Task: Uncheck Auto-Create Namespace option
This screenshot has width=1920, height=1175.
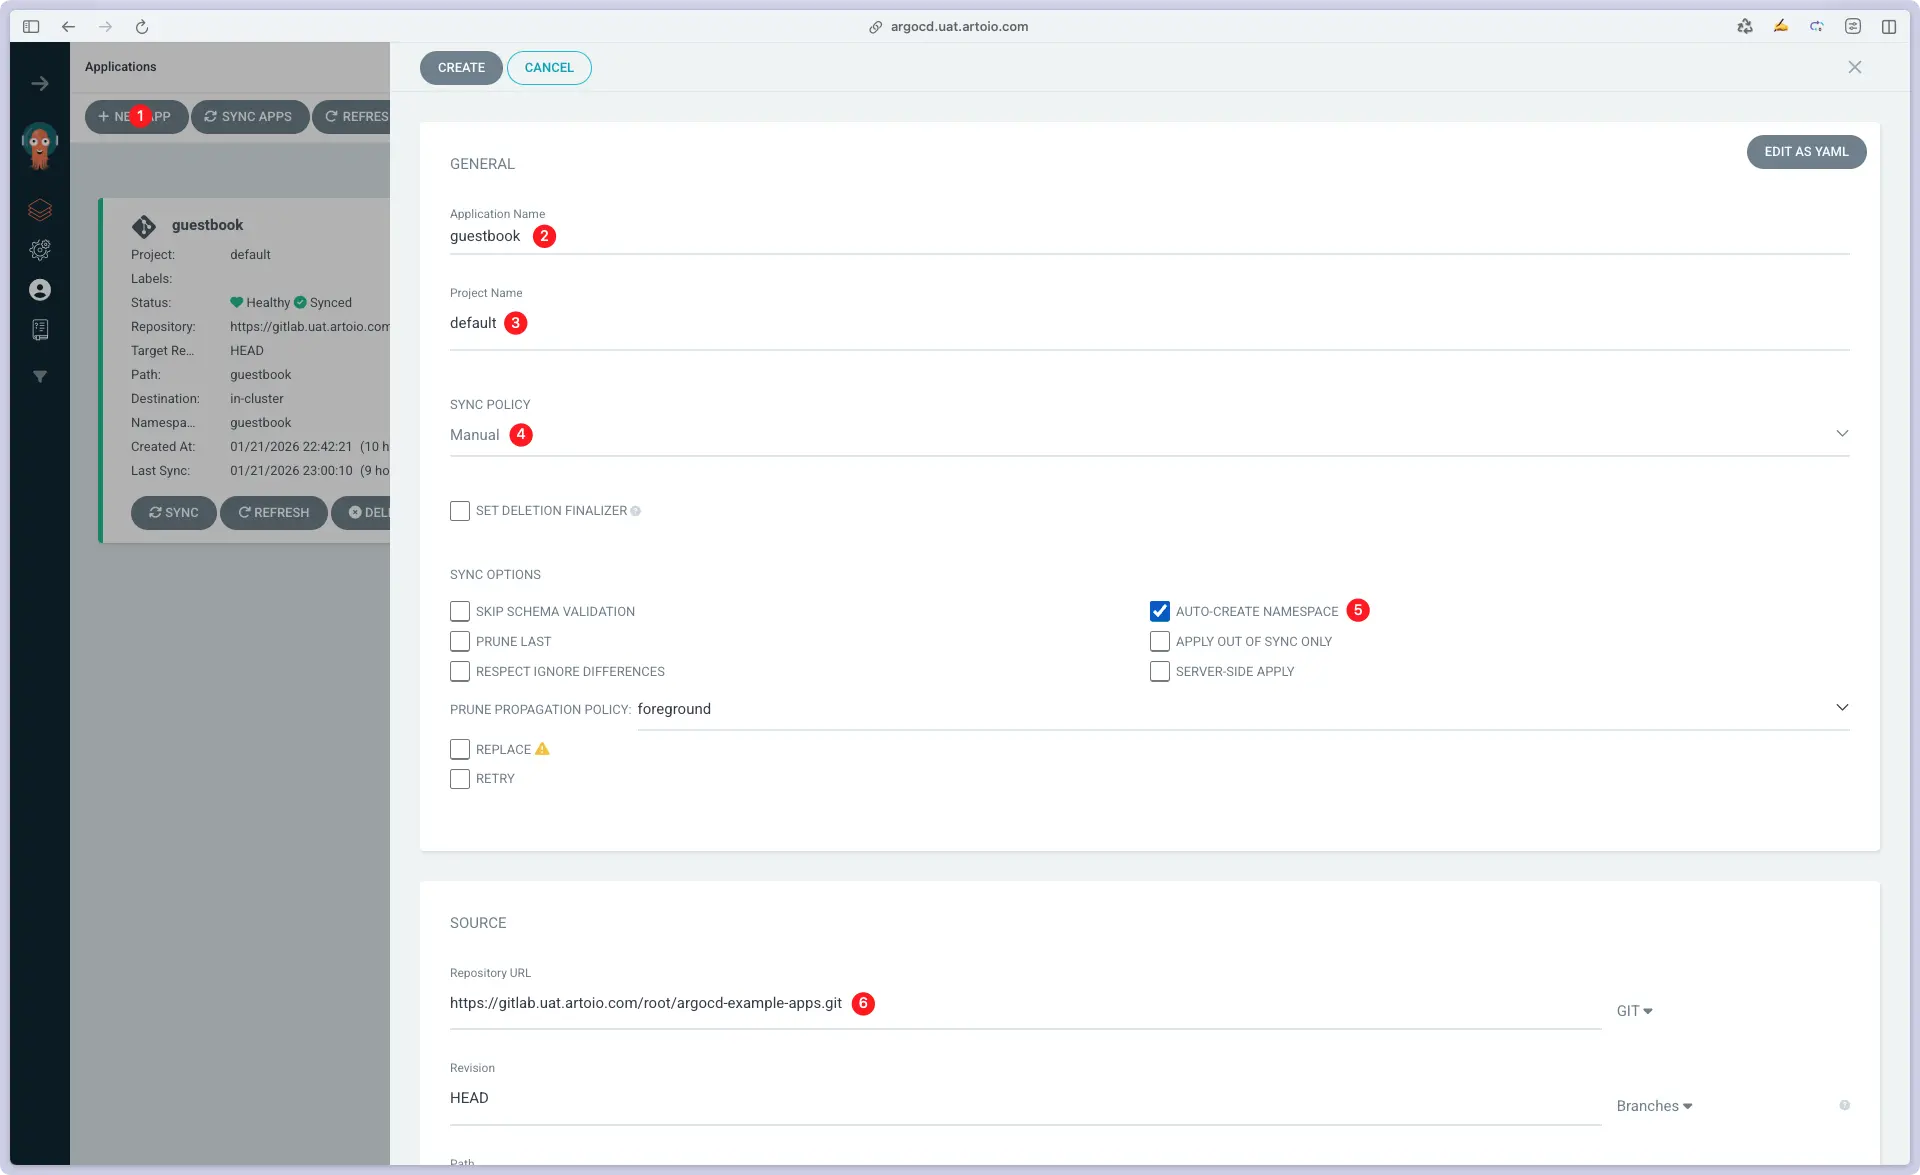Action: 1160,611
